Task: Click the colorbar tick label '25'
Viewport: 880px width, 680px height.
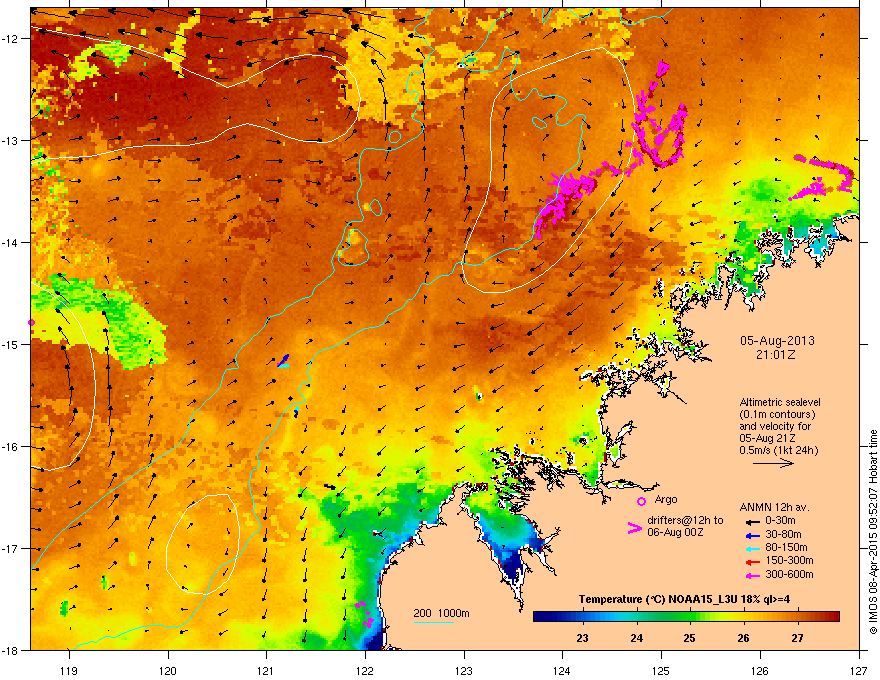Action: [x=690, y=638]
